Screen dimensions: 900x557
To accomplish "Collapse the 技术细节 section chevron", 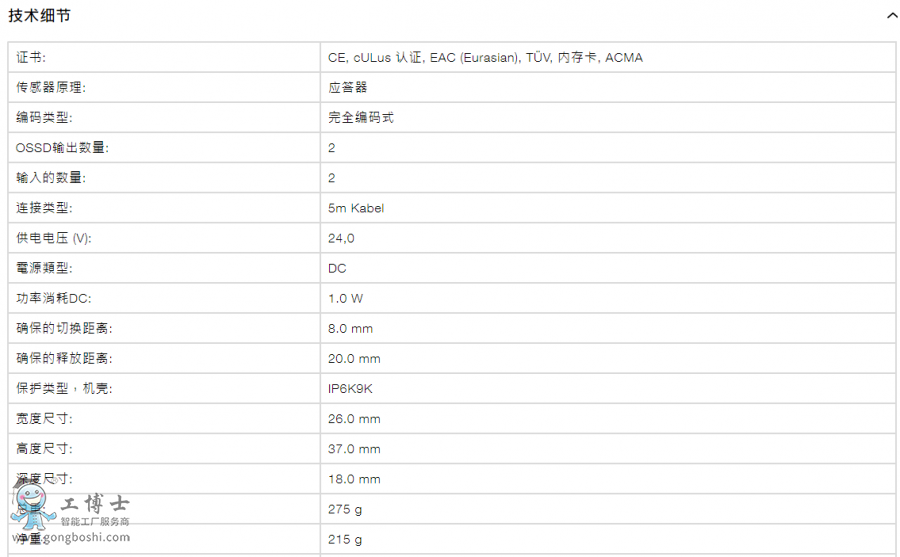I will [892, 16].
